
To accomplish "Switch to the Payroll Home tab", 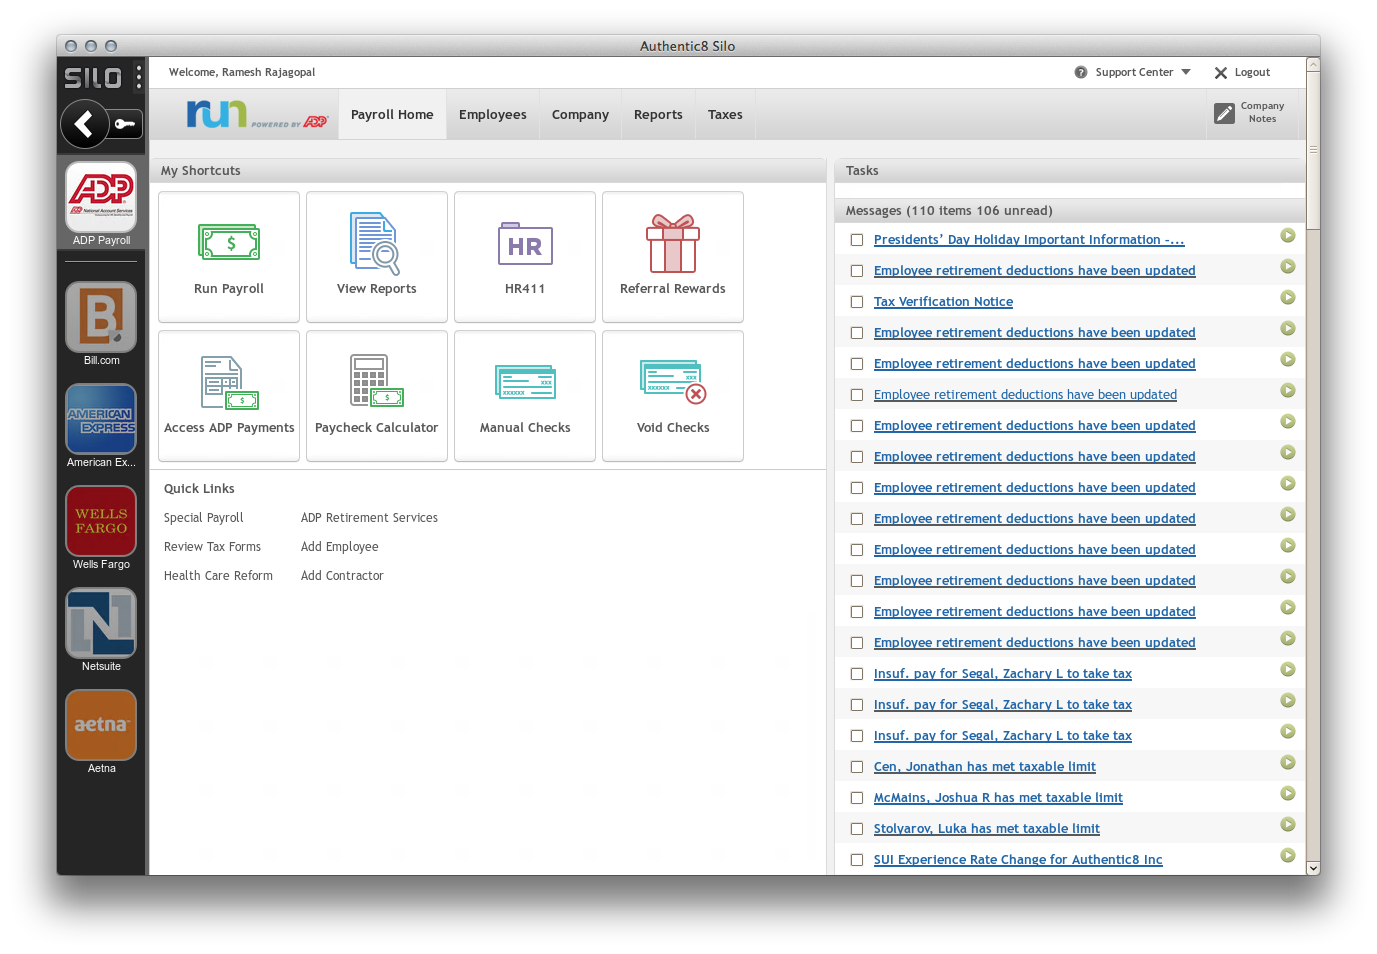I will click(x=392, y=115).
